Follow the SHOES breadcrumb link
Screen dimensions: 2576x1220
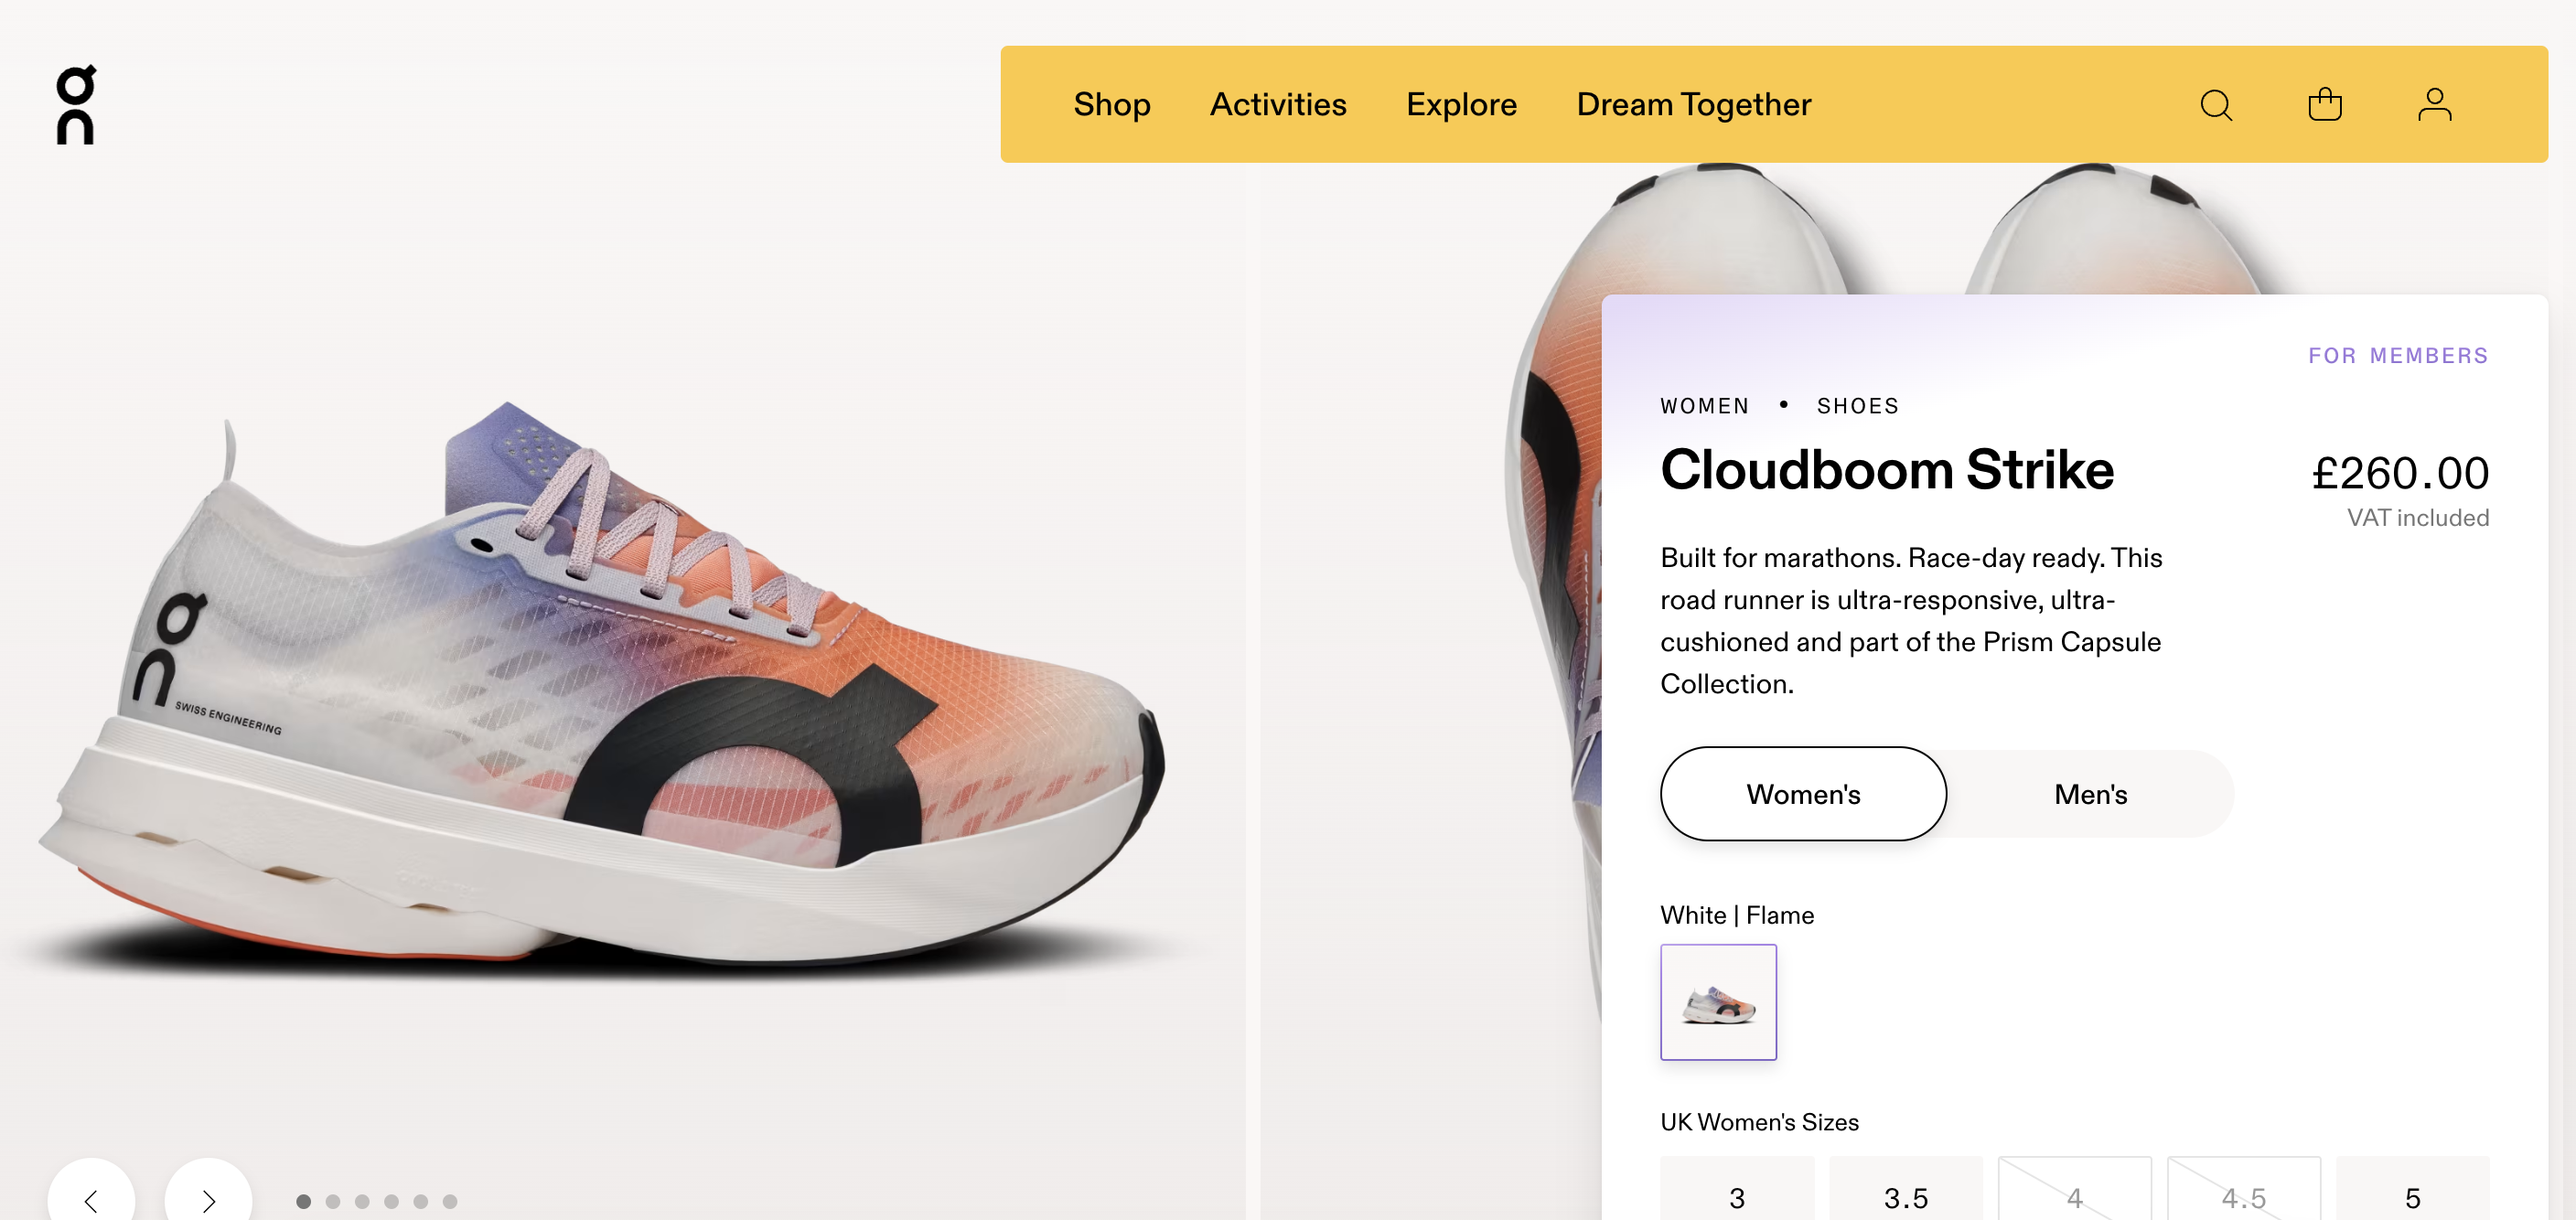coord(1858,406)
